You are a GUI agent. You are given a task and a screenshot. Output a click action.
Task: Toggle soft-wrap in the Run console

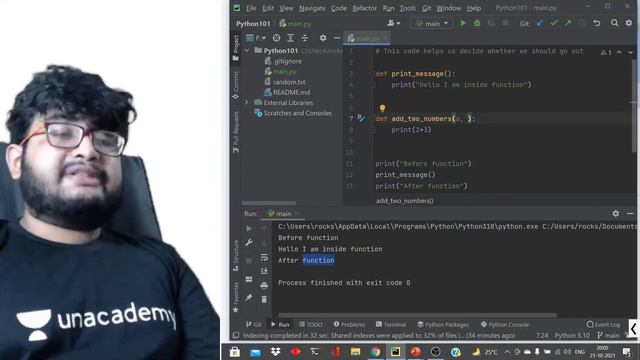point(264,257)
